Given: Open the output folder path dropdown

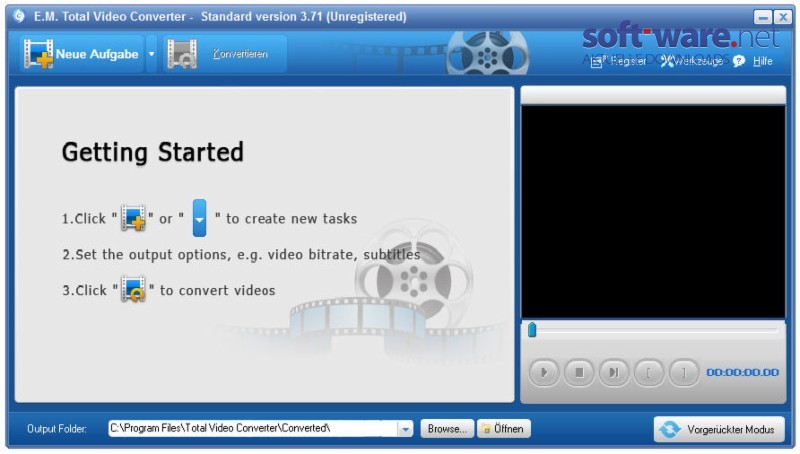Looking at the screenshot, I should [406, 429].
